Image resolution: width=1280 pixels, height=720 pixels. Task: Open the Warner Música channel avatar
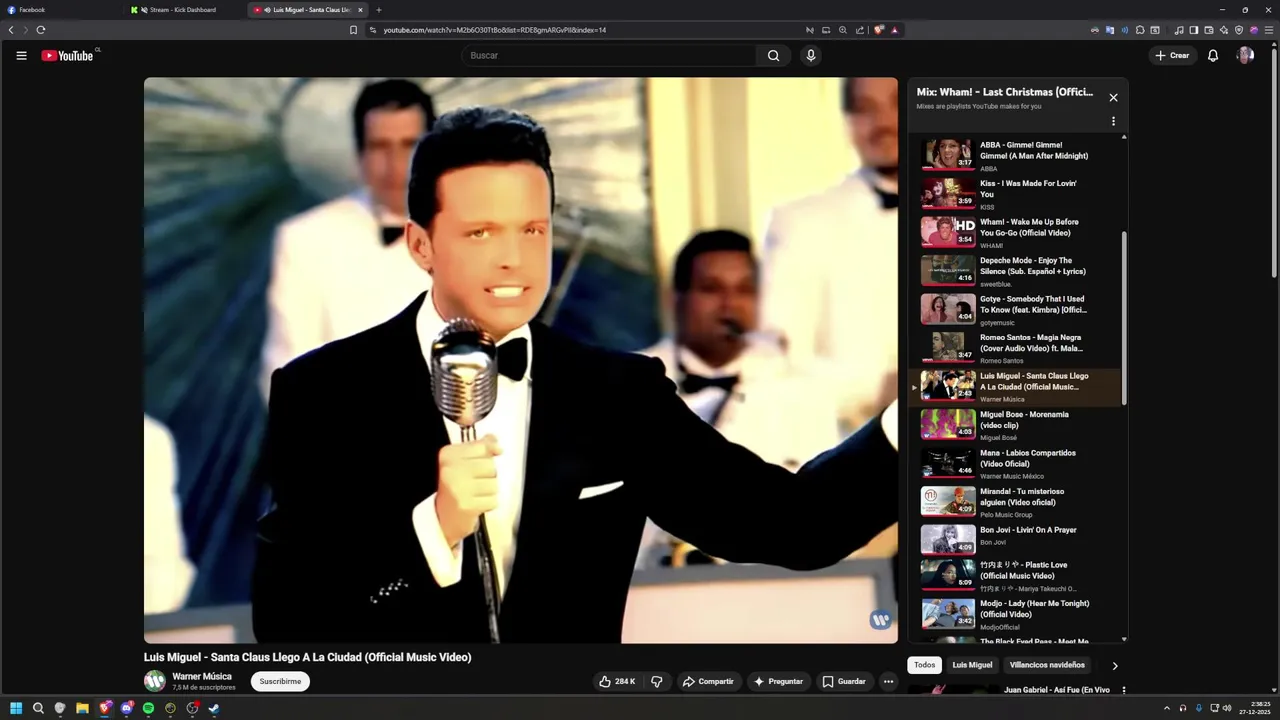pyautogui.click(x=155, y=681)
